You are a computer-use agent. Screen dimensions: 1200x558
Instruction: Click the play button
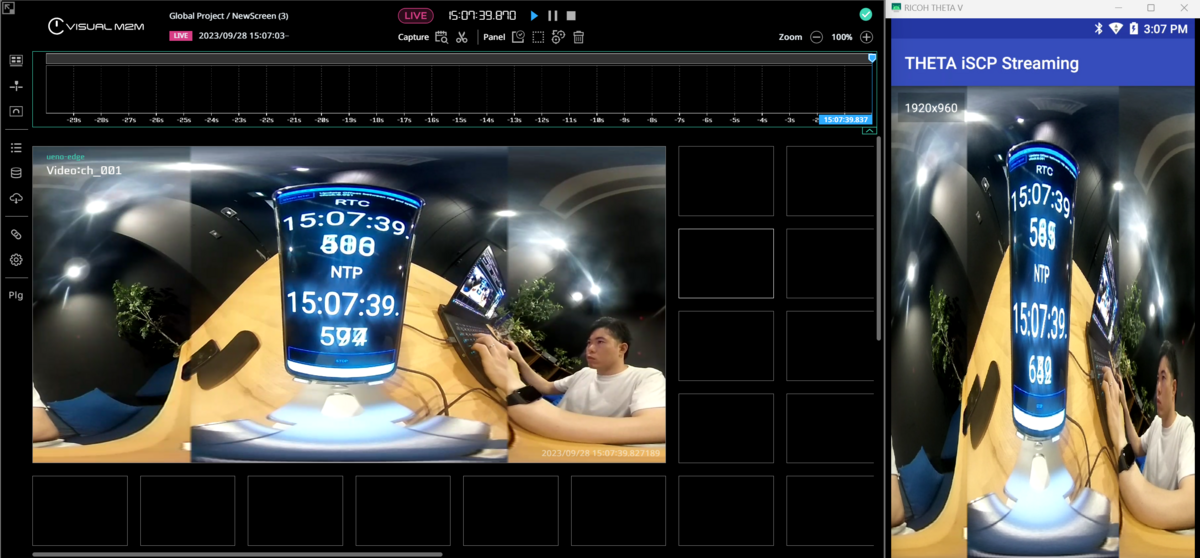click(534, 16)
